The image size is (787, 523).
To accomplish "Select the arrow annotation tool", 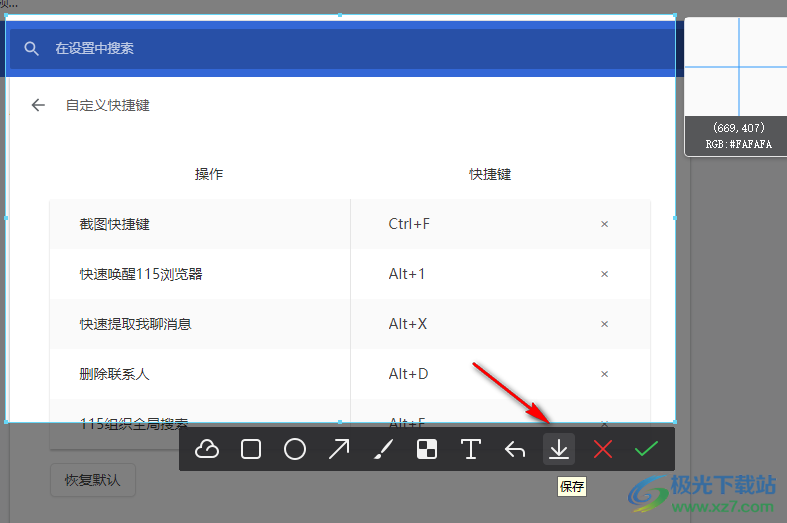I will [339, 449].
